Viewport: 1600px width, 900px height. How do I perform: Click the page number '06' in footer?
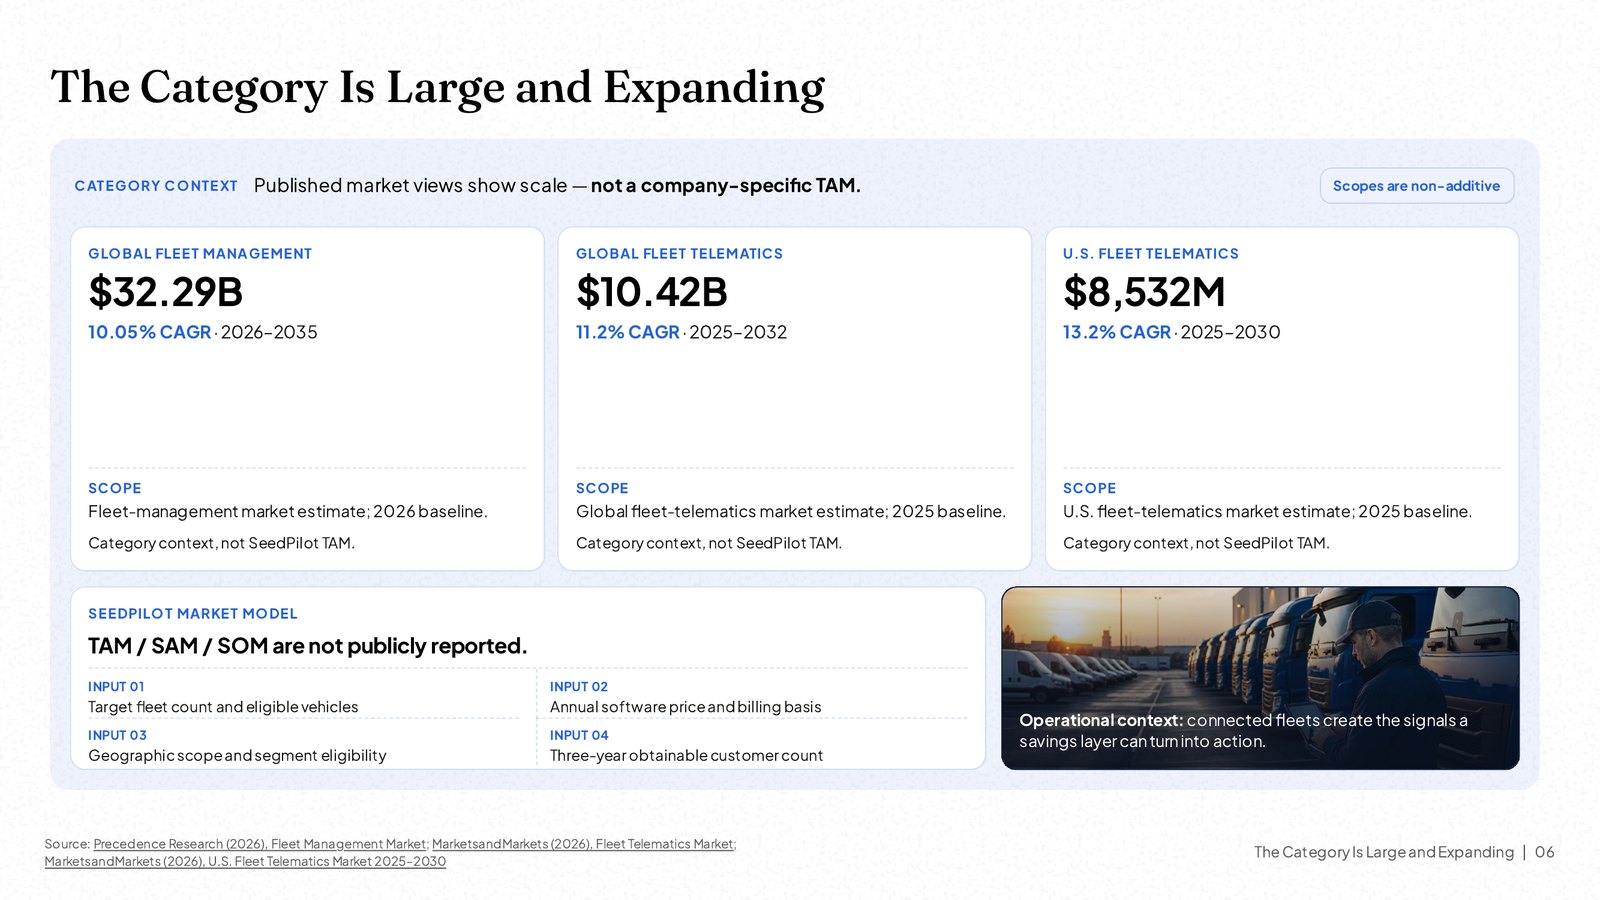[1545, 852]
